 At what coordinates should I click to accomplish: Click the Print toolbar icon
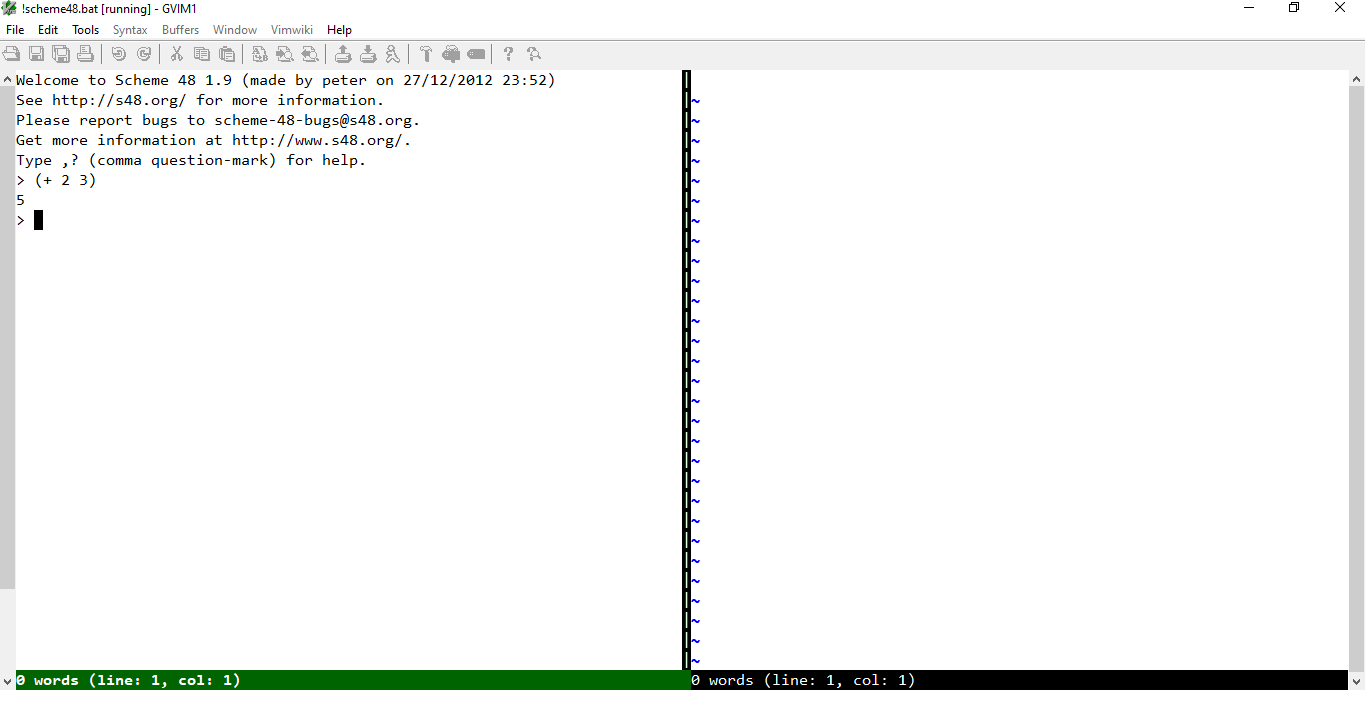point(86,54)
